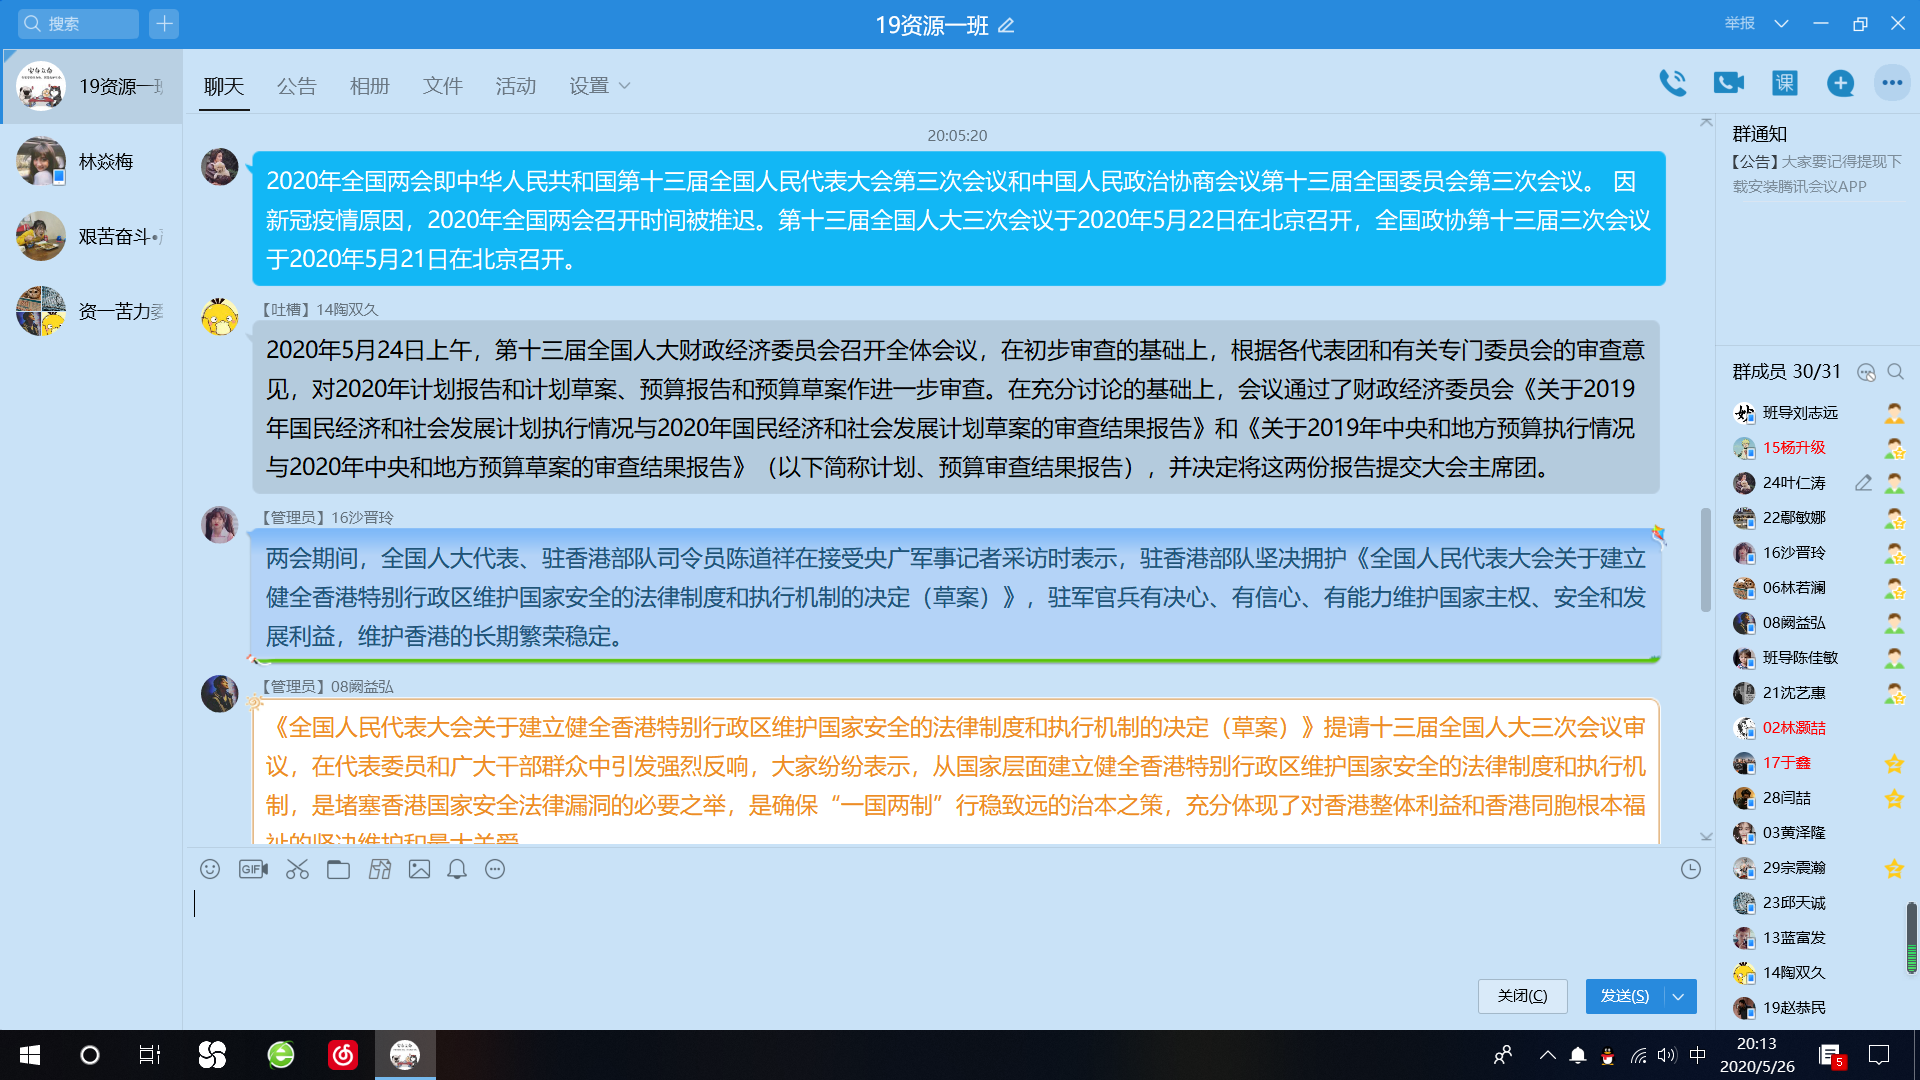This screenshot has height=1080, width=1920.
Task: Click the 关闭(C) button
Action: 1522,996
